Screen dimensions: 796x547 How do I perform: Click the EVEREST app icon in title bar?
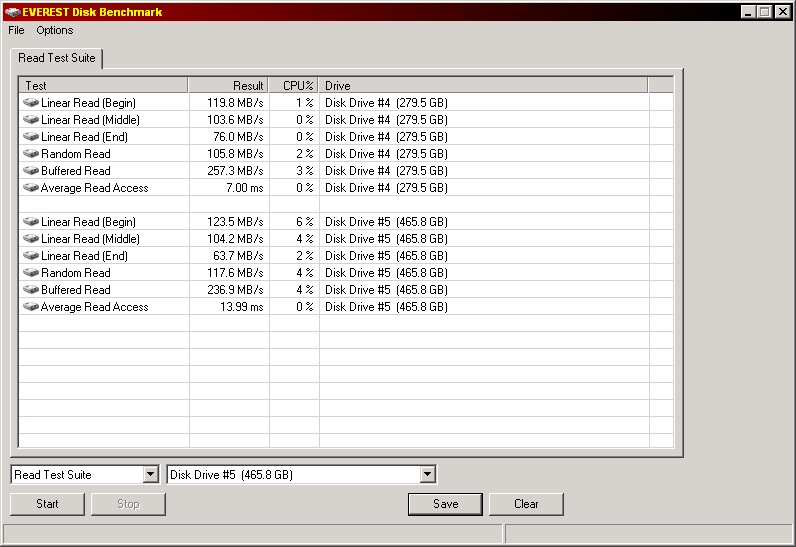(13, 12)
